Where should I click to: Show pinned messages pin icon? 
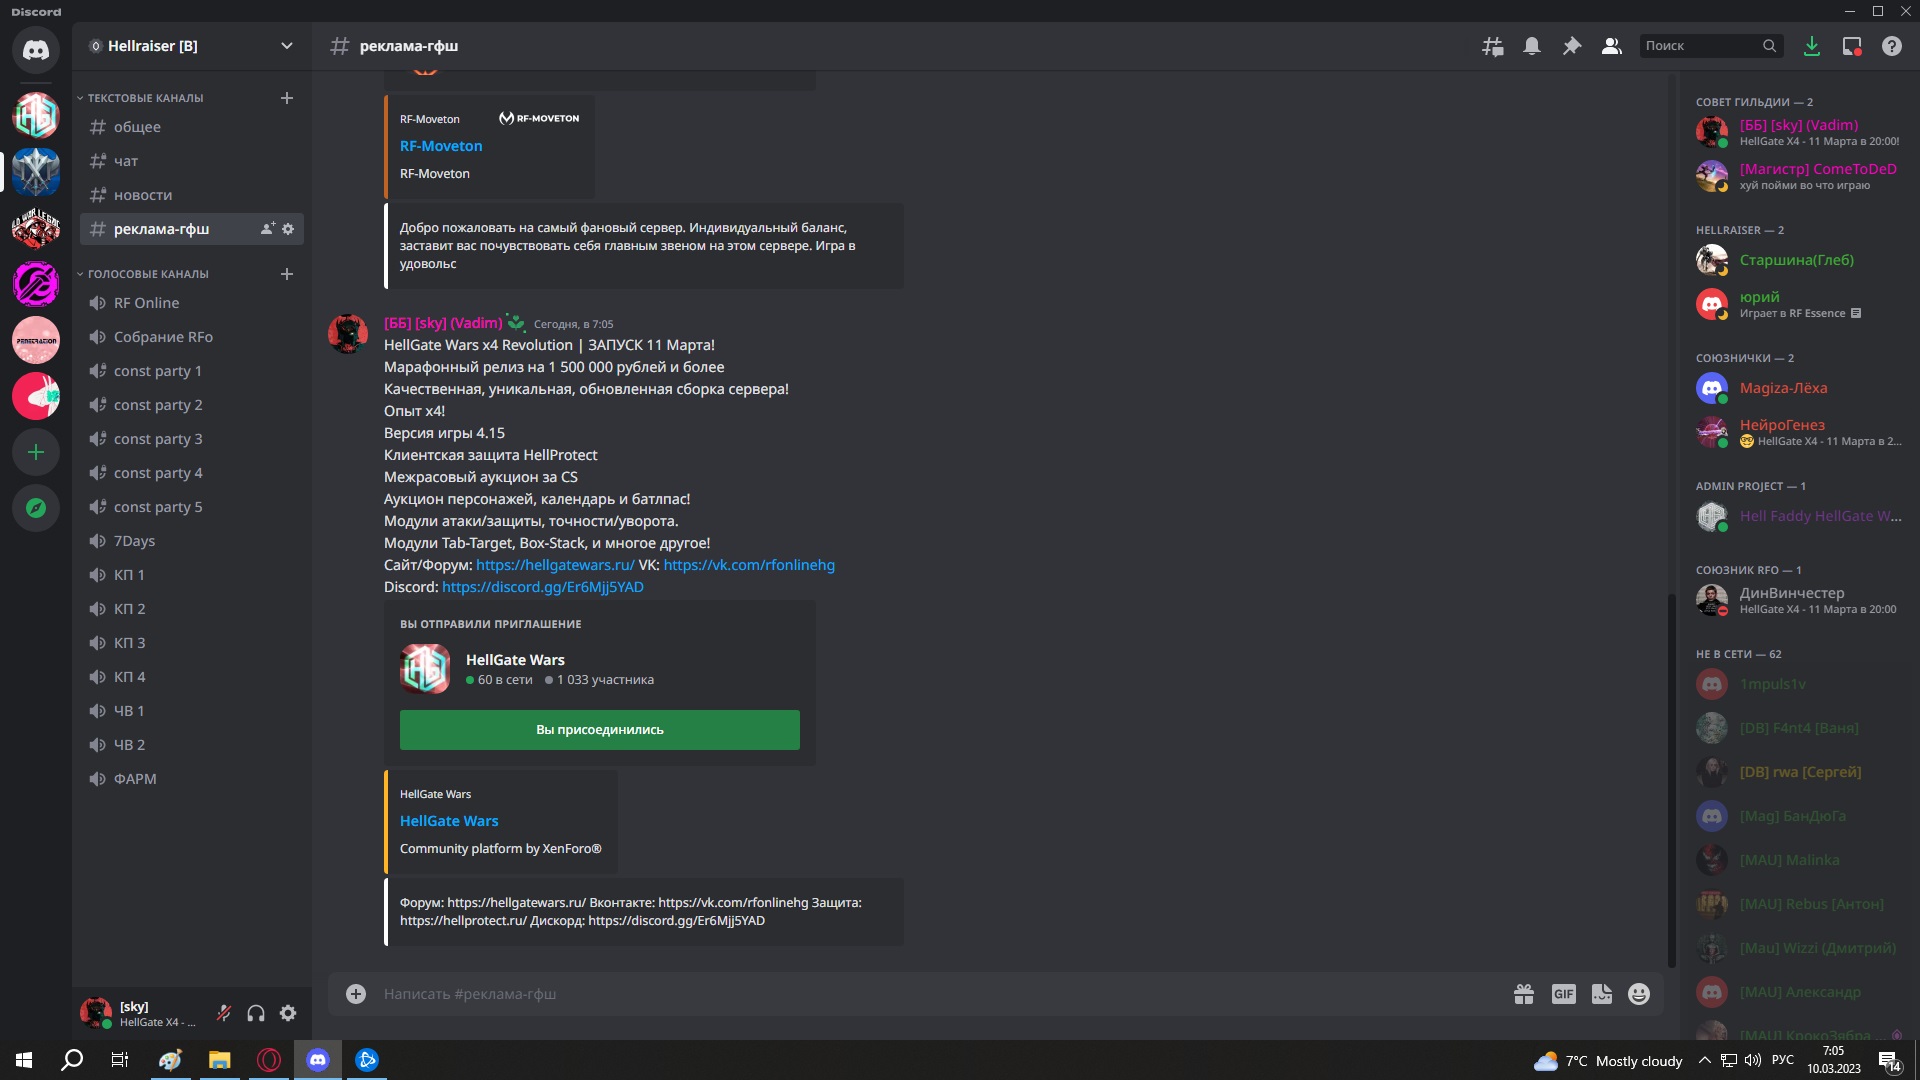pos(1572,46)
